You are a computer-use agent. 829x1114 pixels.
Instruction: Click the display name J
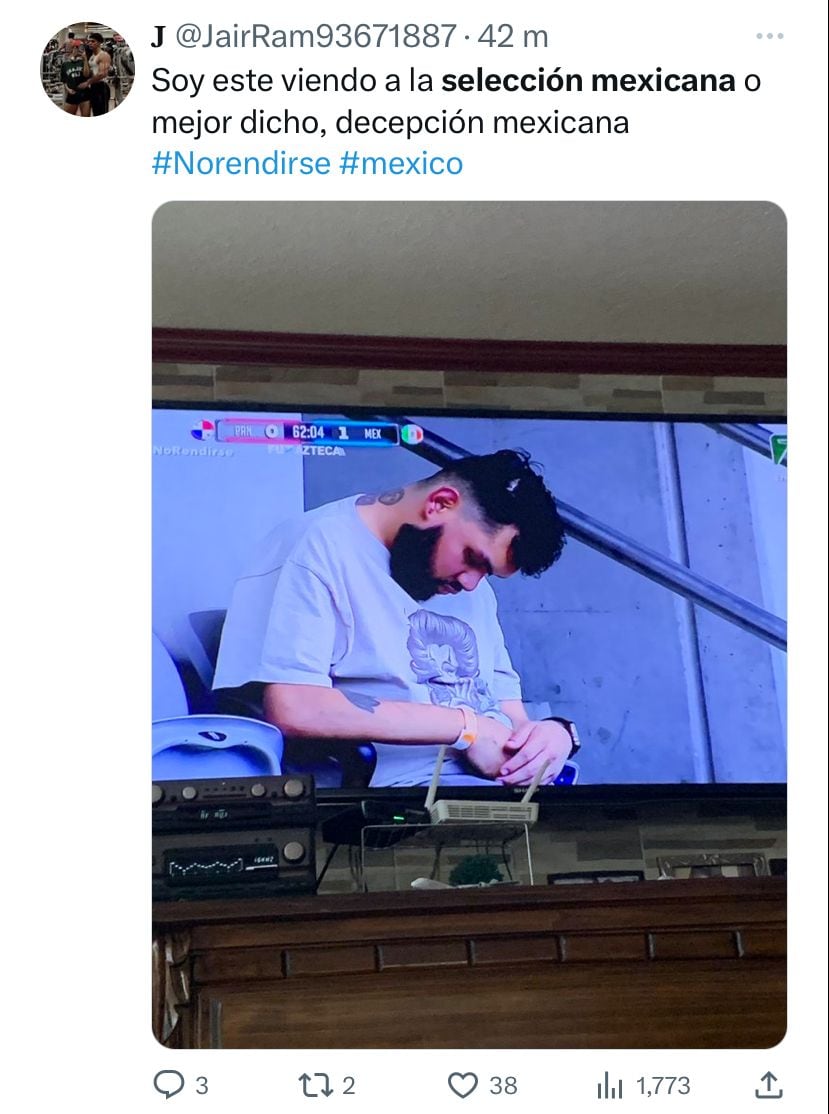coord(158,37)
